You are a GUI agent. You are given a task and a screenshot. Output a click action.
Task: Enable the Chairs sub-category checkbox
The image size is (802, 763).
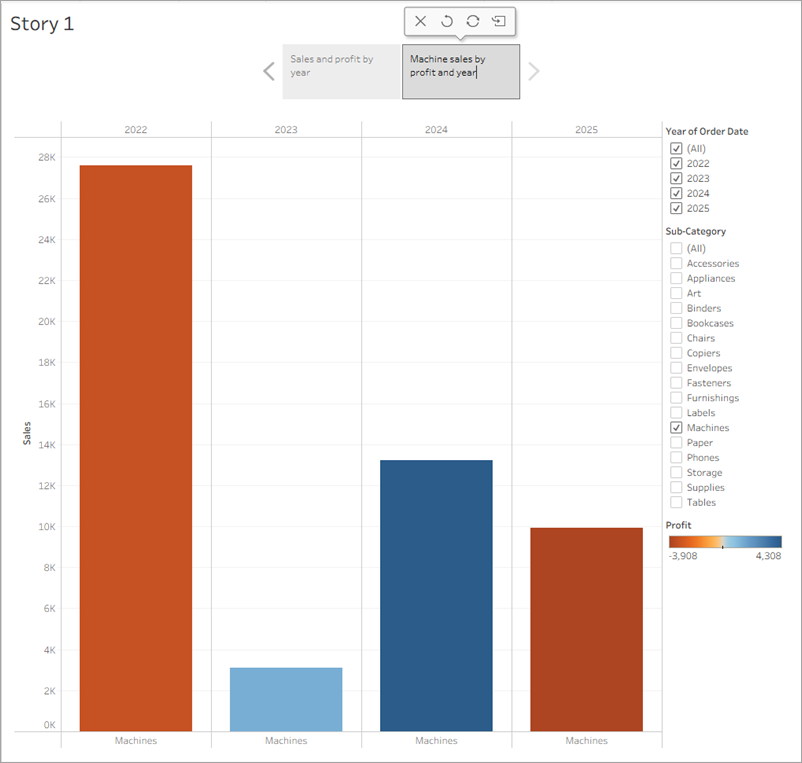click(x=676, y=338)
